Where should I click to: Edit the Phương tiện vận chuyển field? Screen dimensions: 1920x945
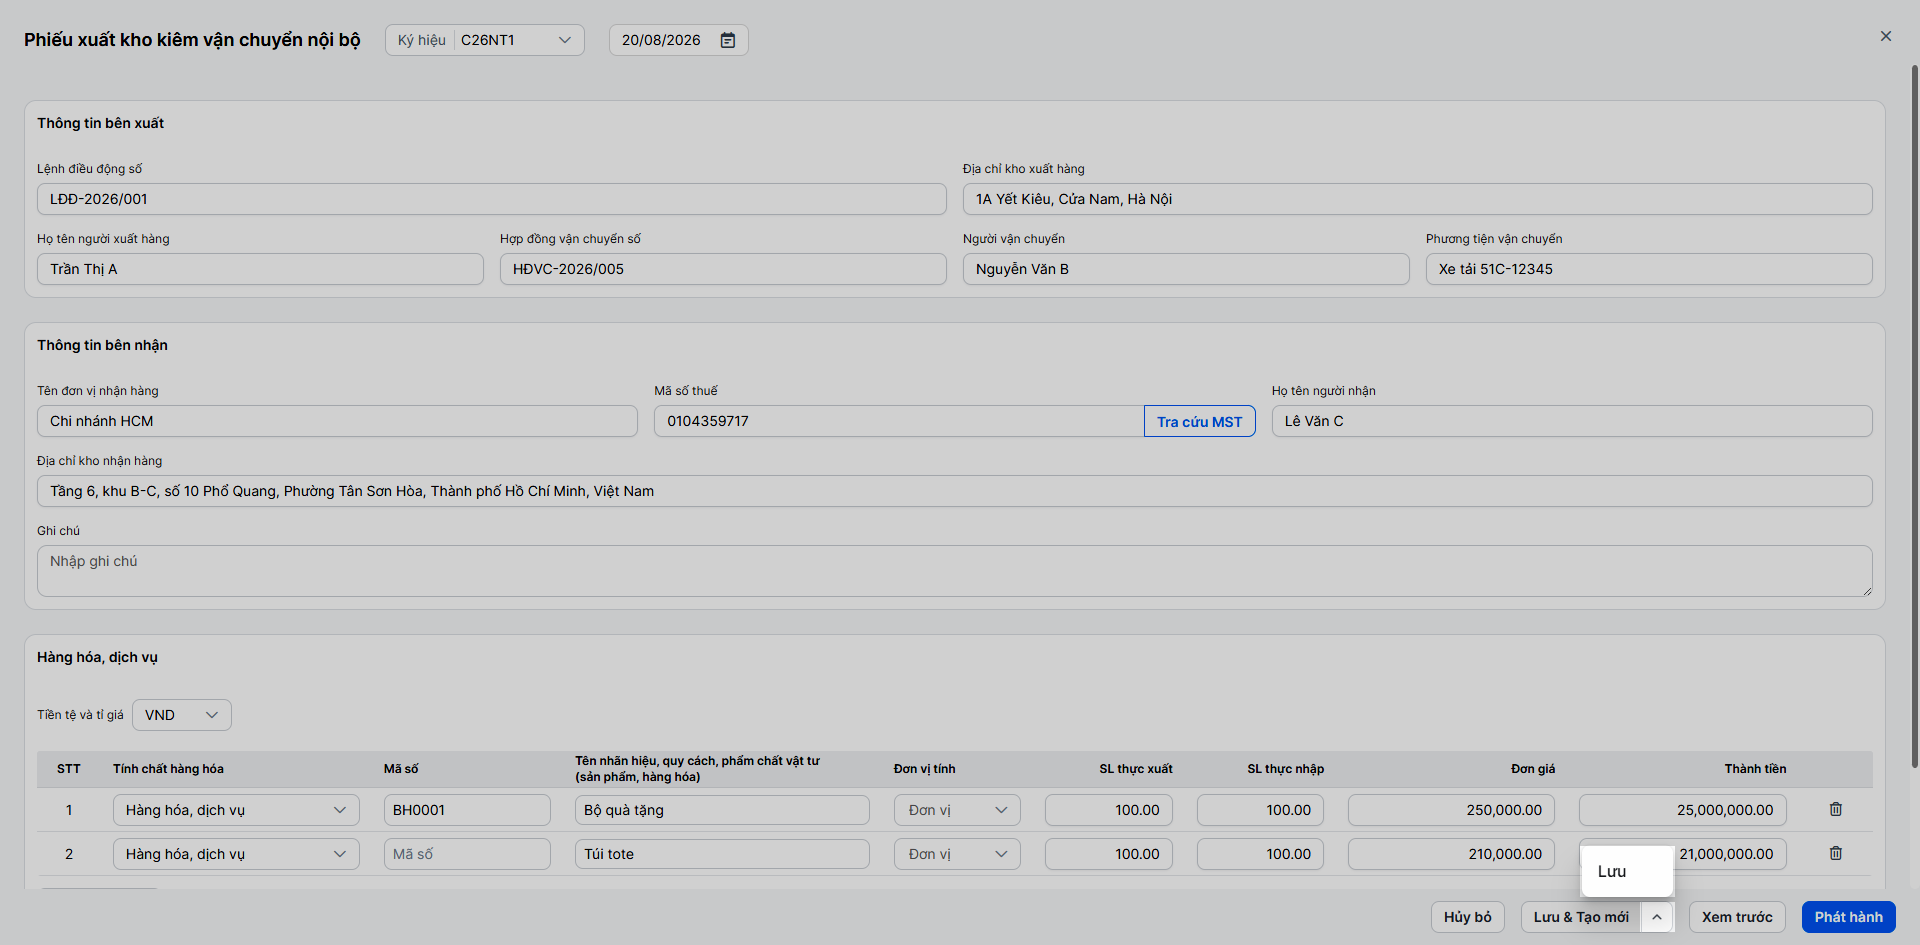point(1649,269)
